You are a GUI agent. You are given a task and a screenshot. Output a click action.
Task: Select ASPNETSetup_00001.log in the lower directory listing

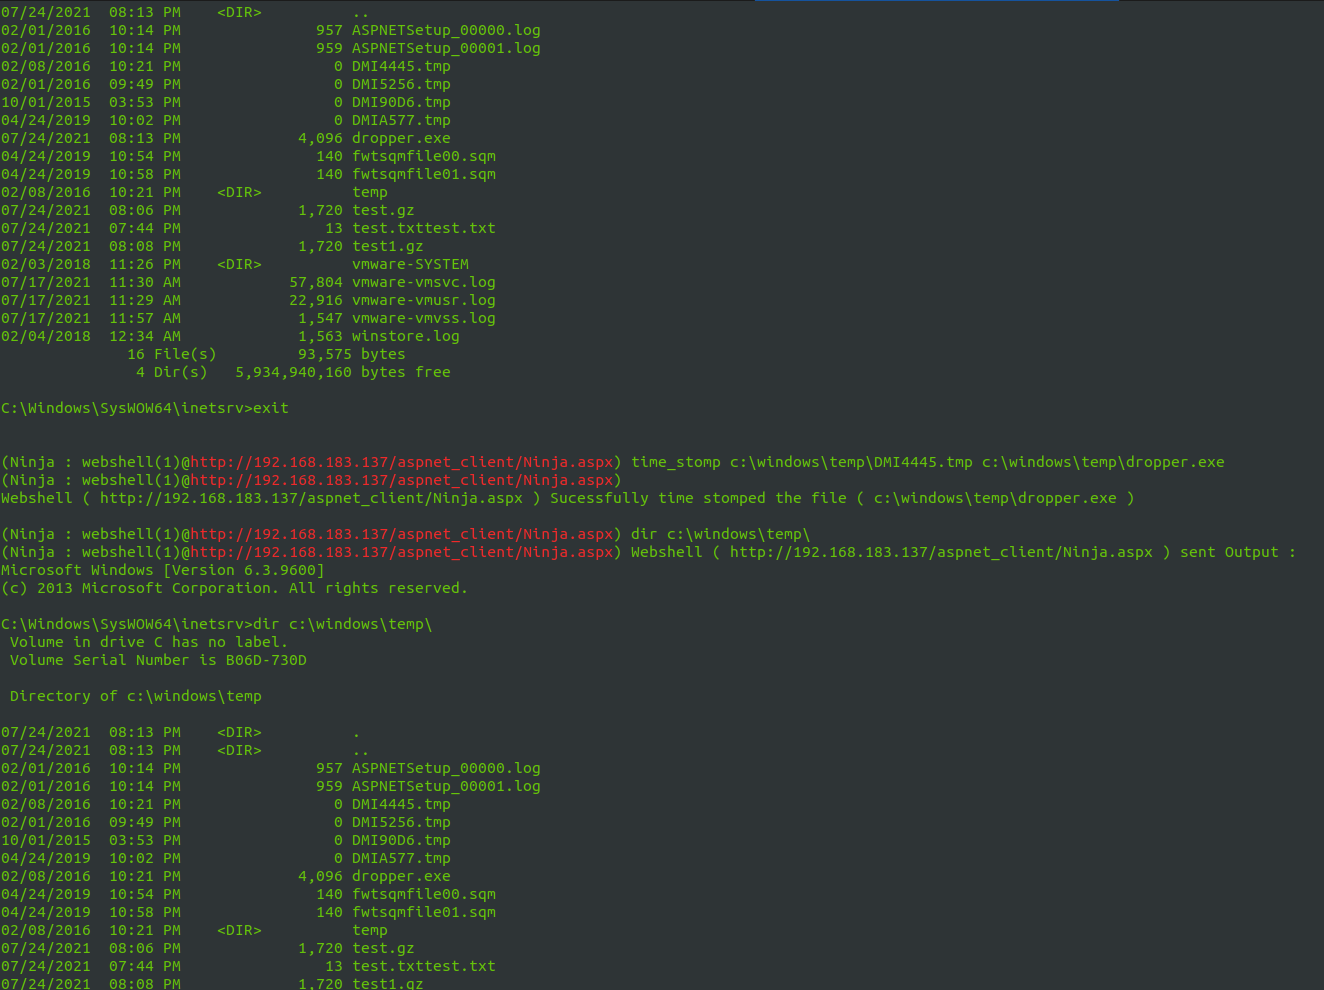tap(446, 786)
